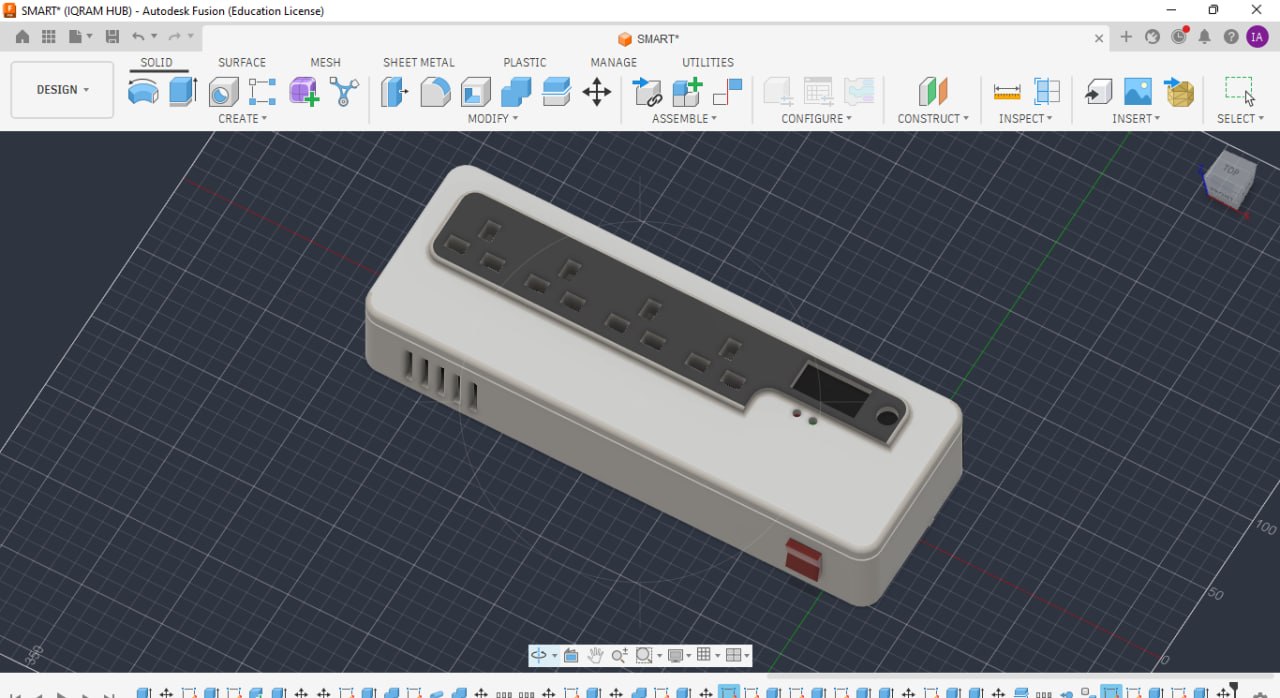Select the Section Analysis inspect tool

point(1047,92)
